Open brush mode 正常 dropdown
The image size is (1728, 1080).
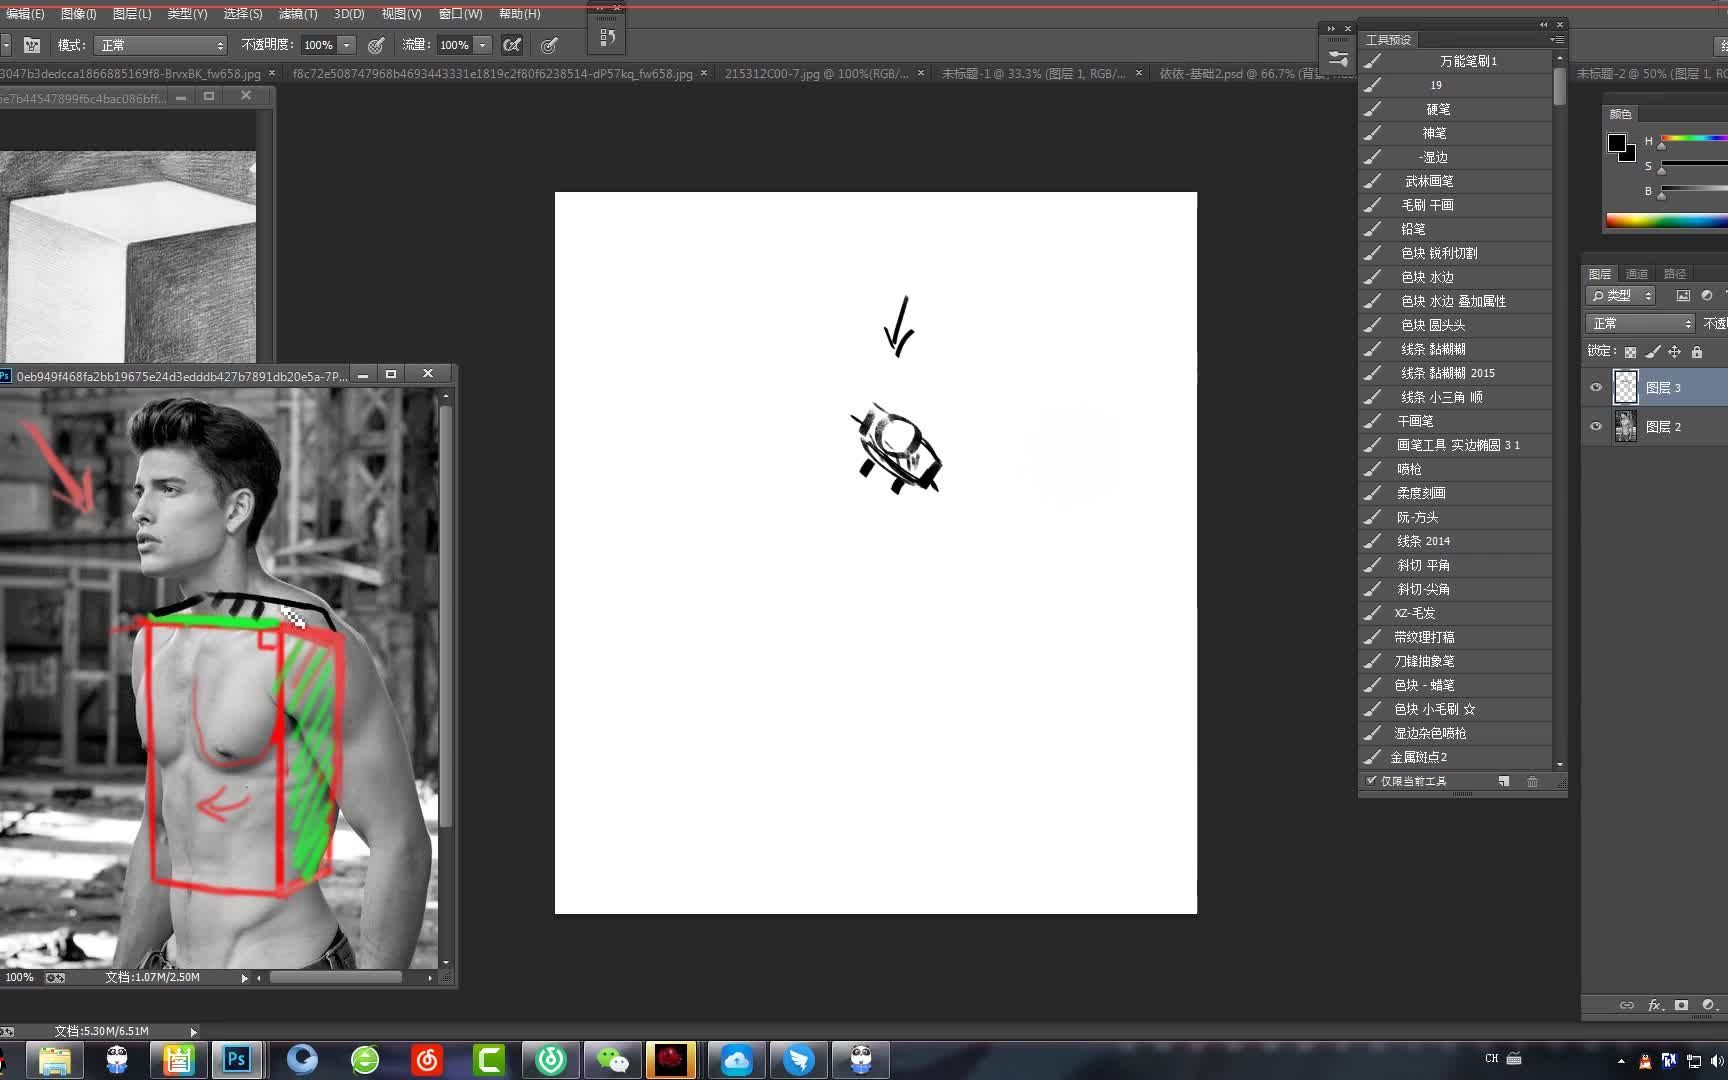(161, 45)
